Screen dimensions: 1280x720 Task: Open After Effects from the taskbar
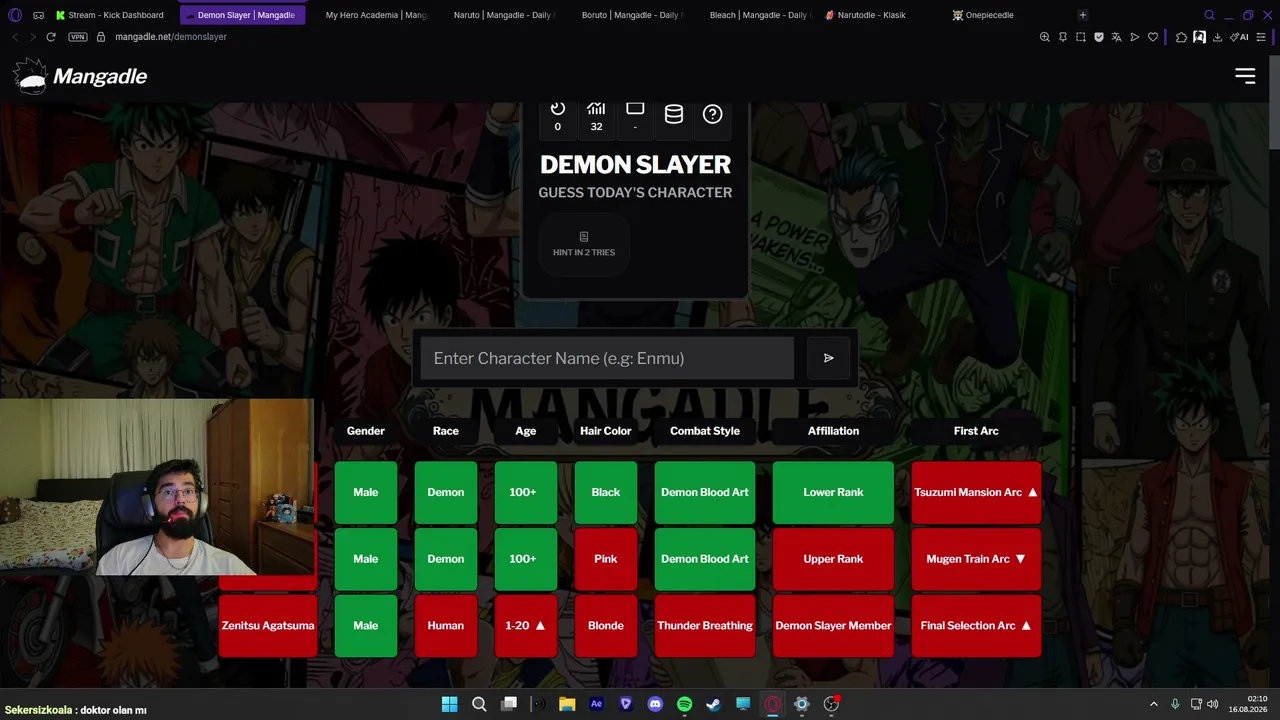pyautogui.click(x=597, y=704)
